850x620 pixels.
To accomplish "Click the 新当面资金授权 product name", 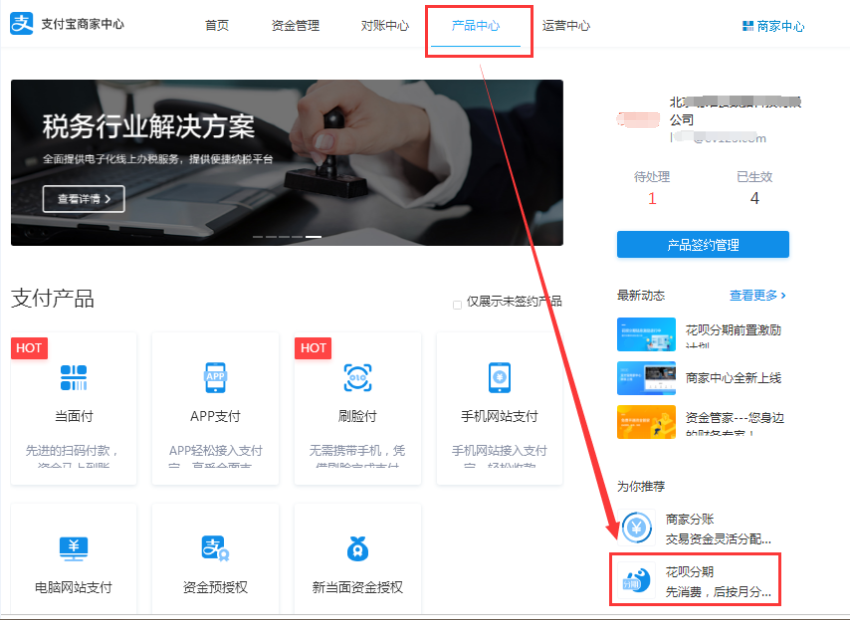I will click(x=357, y=587).
